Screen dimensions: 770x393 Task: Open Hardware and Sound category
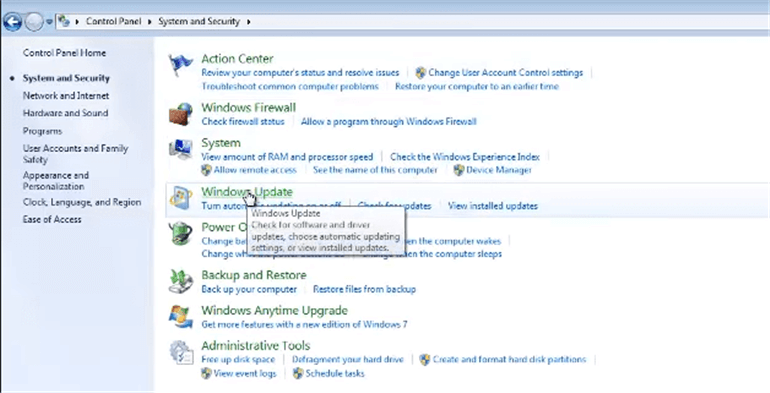point(65,113)
